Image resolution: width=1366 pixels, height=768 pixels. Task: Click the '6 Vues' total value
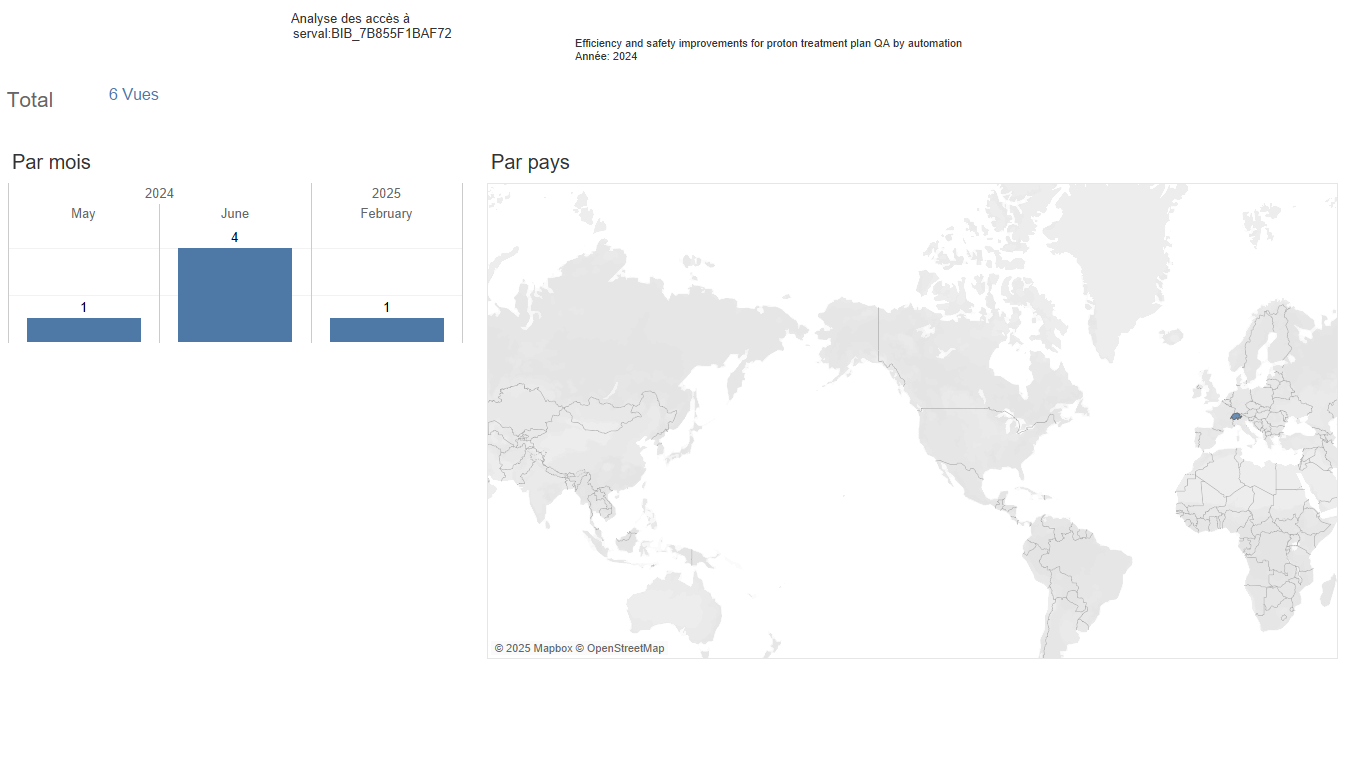(134, 94)
